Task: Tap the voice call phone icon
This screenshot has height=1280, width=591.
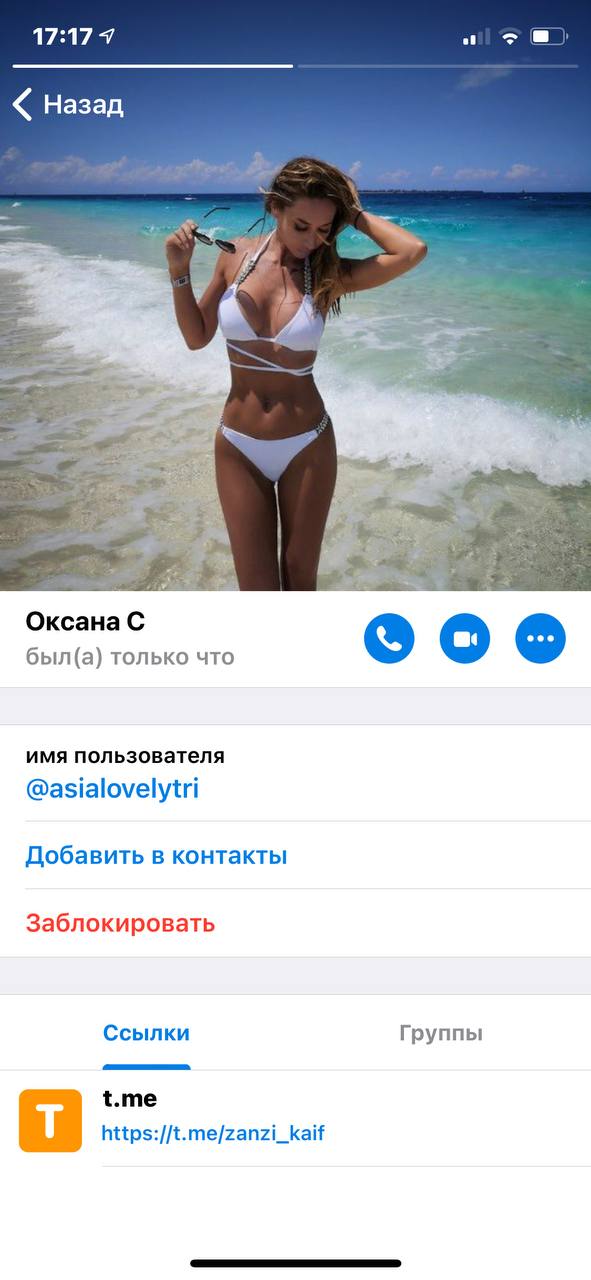Action: [x=389, y=638]
